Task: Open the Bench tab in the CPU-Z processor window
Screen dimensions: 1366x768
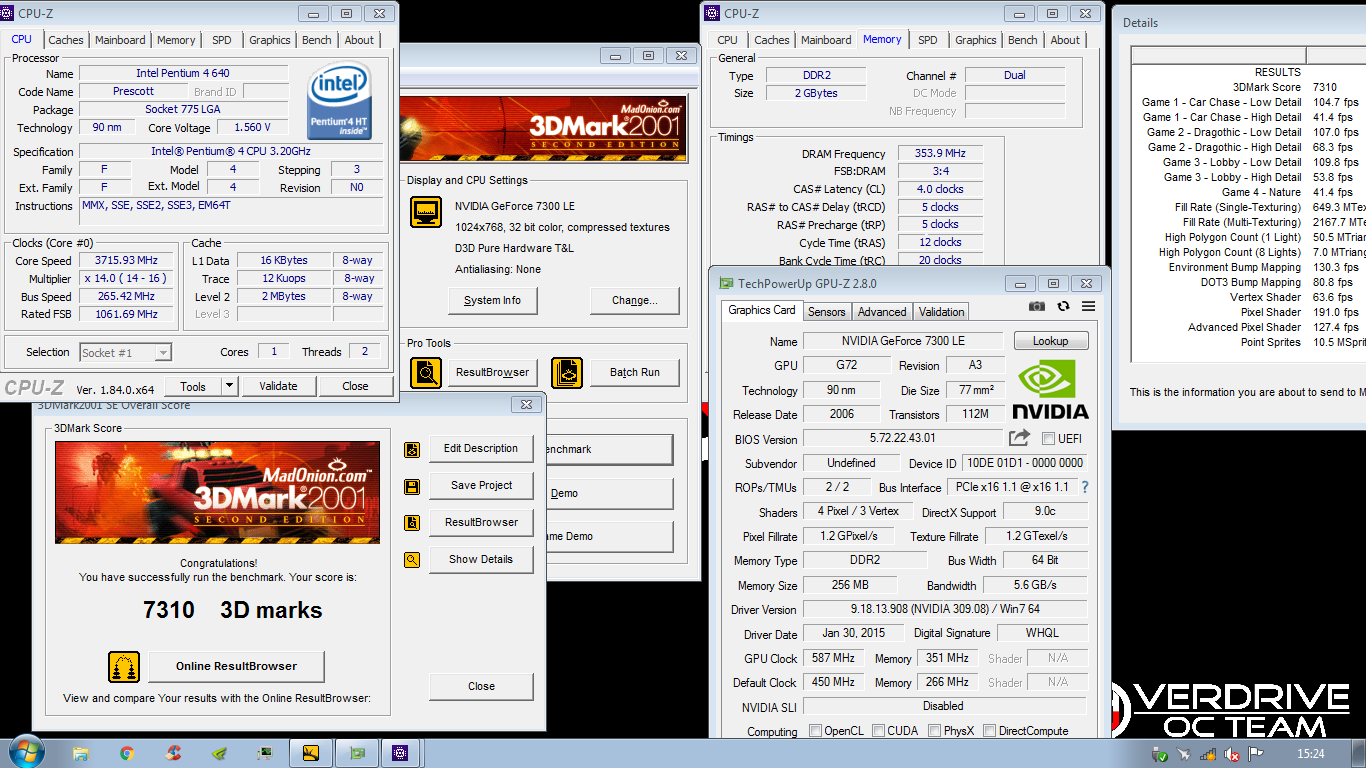Action: pyautogui.click(x=317, y=40)
